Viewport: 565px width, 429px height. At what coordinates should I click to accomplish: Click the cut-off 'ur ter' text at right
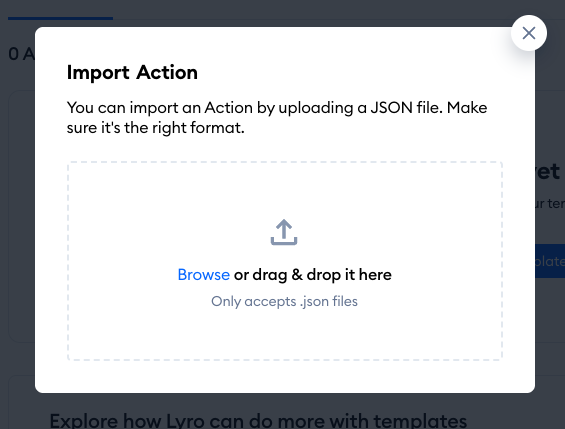tap(550, 204)
